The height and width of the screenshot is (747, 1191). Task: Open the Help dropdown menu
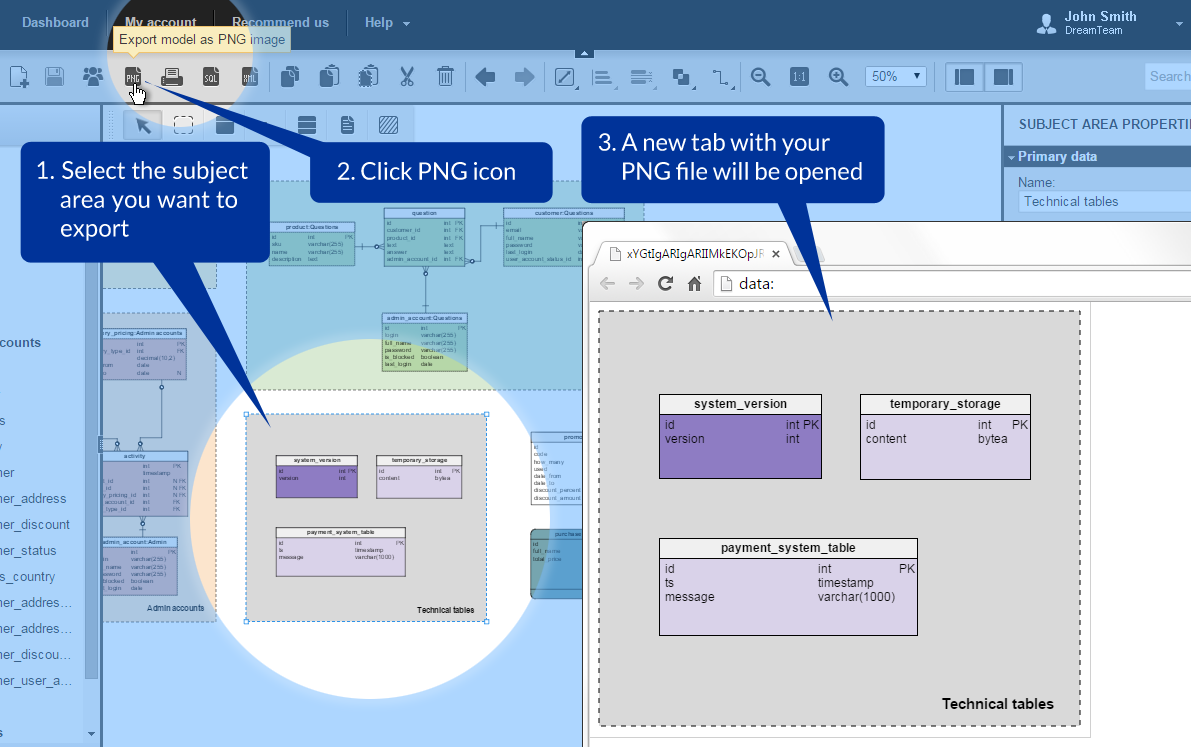pyautogui.click(x=387, y=23)
